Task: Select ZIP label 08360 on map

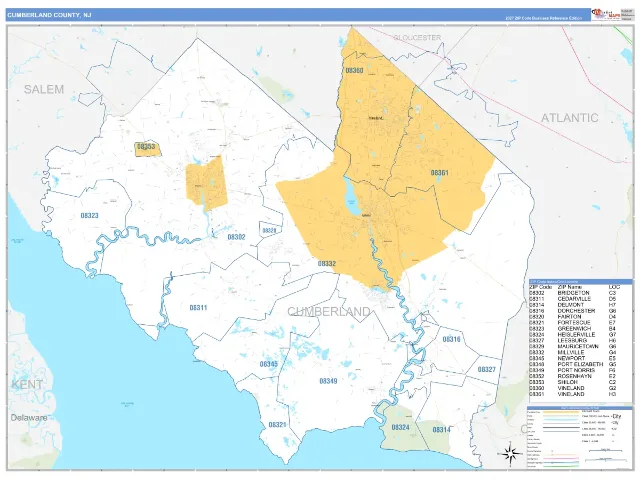Action: (x=354, y=70)
